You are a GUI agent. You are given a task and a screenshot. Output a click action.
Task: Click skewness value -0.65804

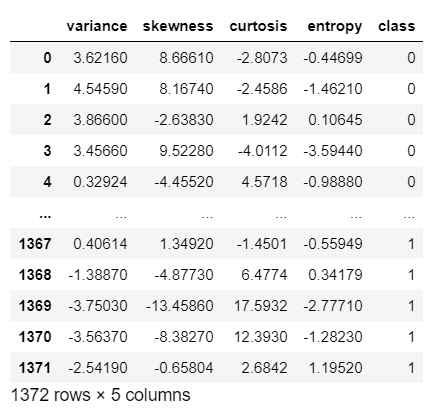point(184,368)
